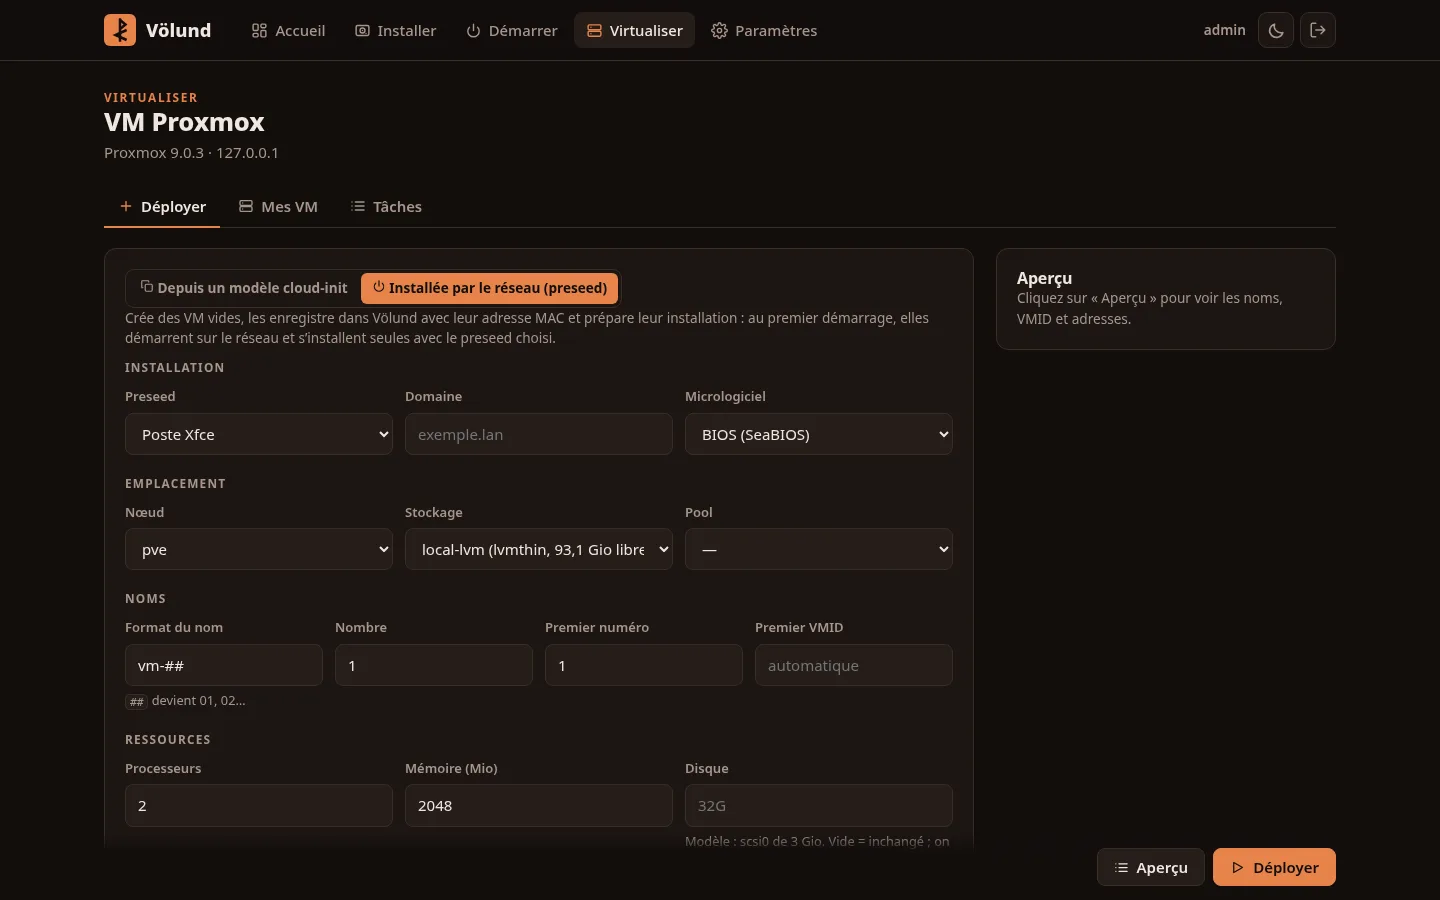Choose Depuis un modèle cloud-init mode

click(x=244, y=288)
